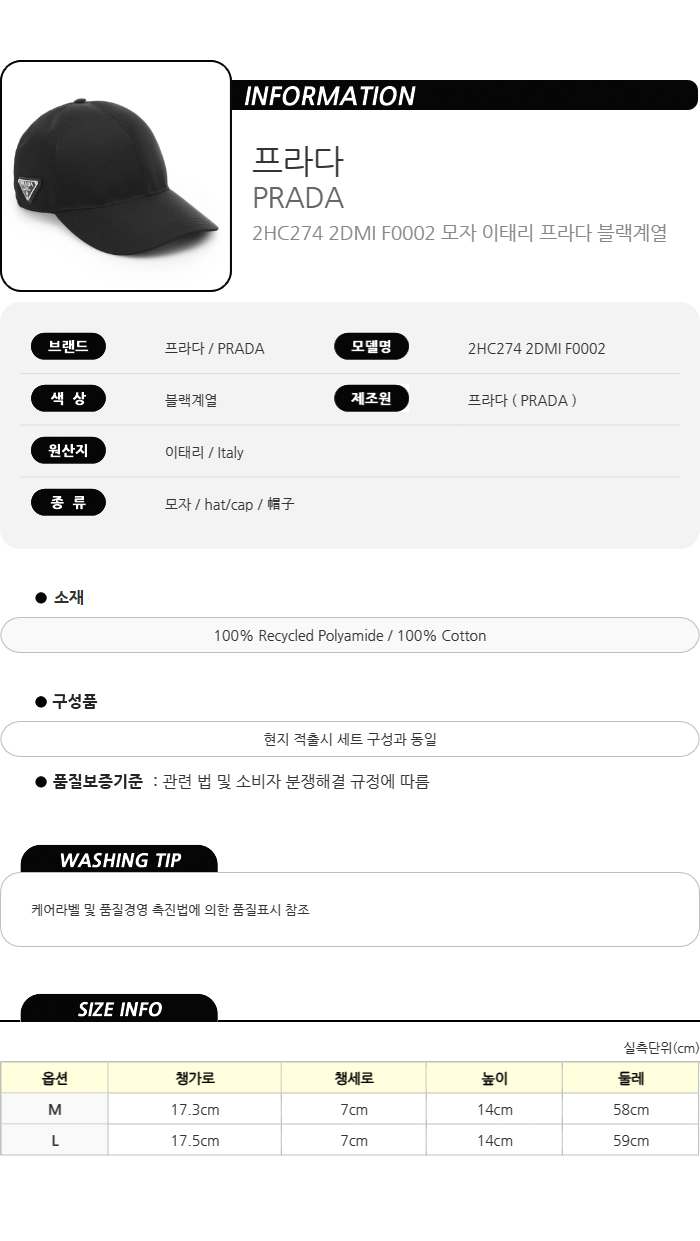Click the INFORMATION header banner

(465, 96)
